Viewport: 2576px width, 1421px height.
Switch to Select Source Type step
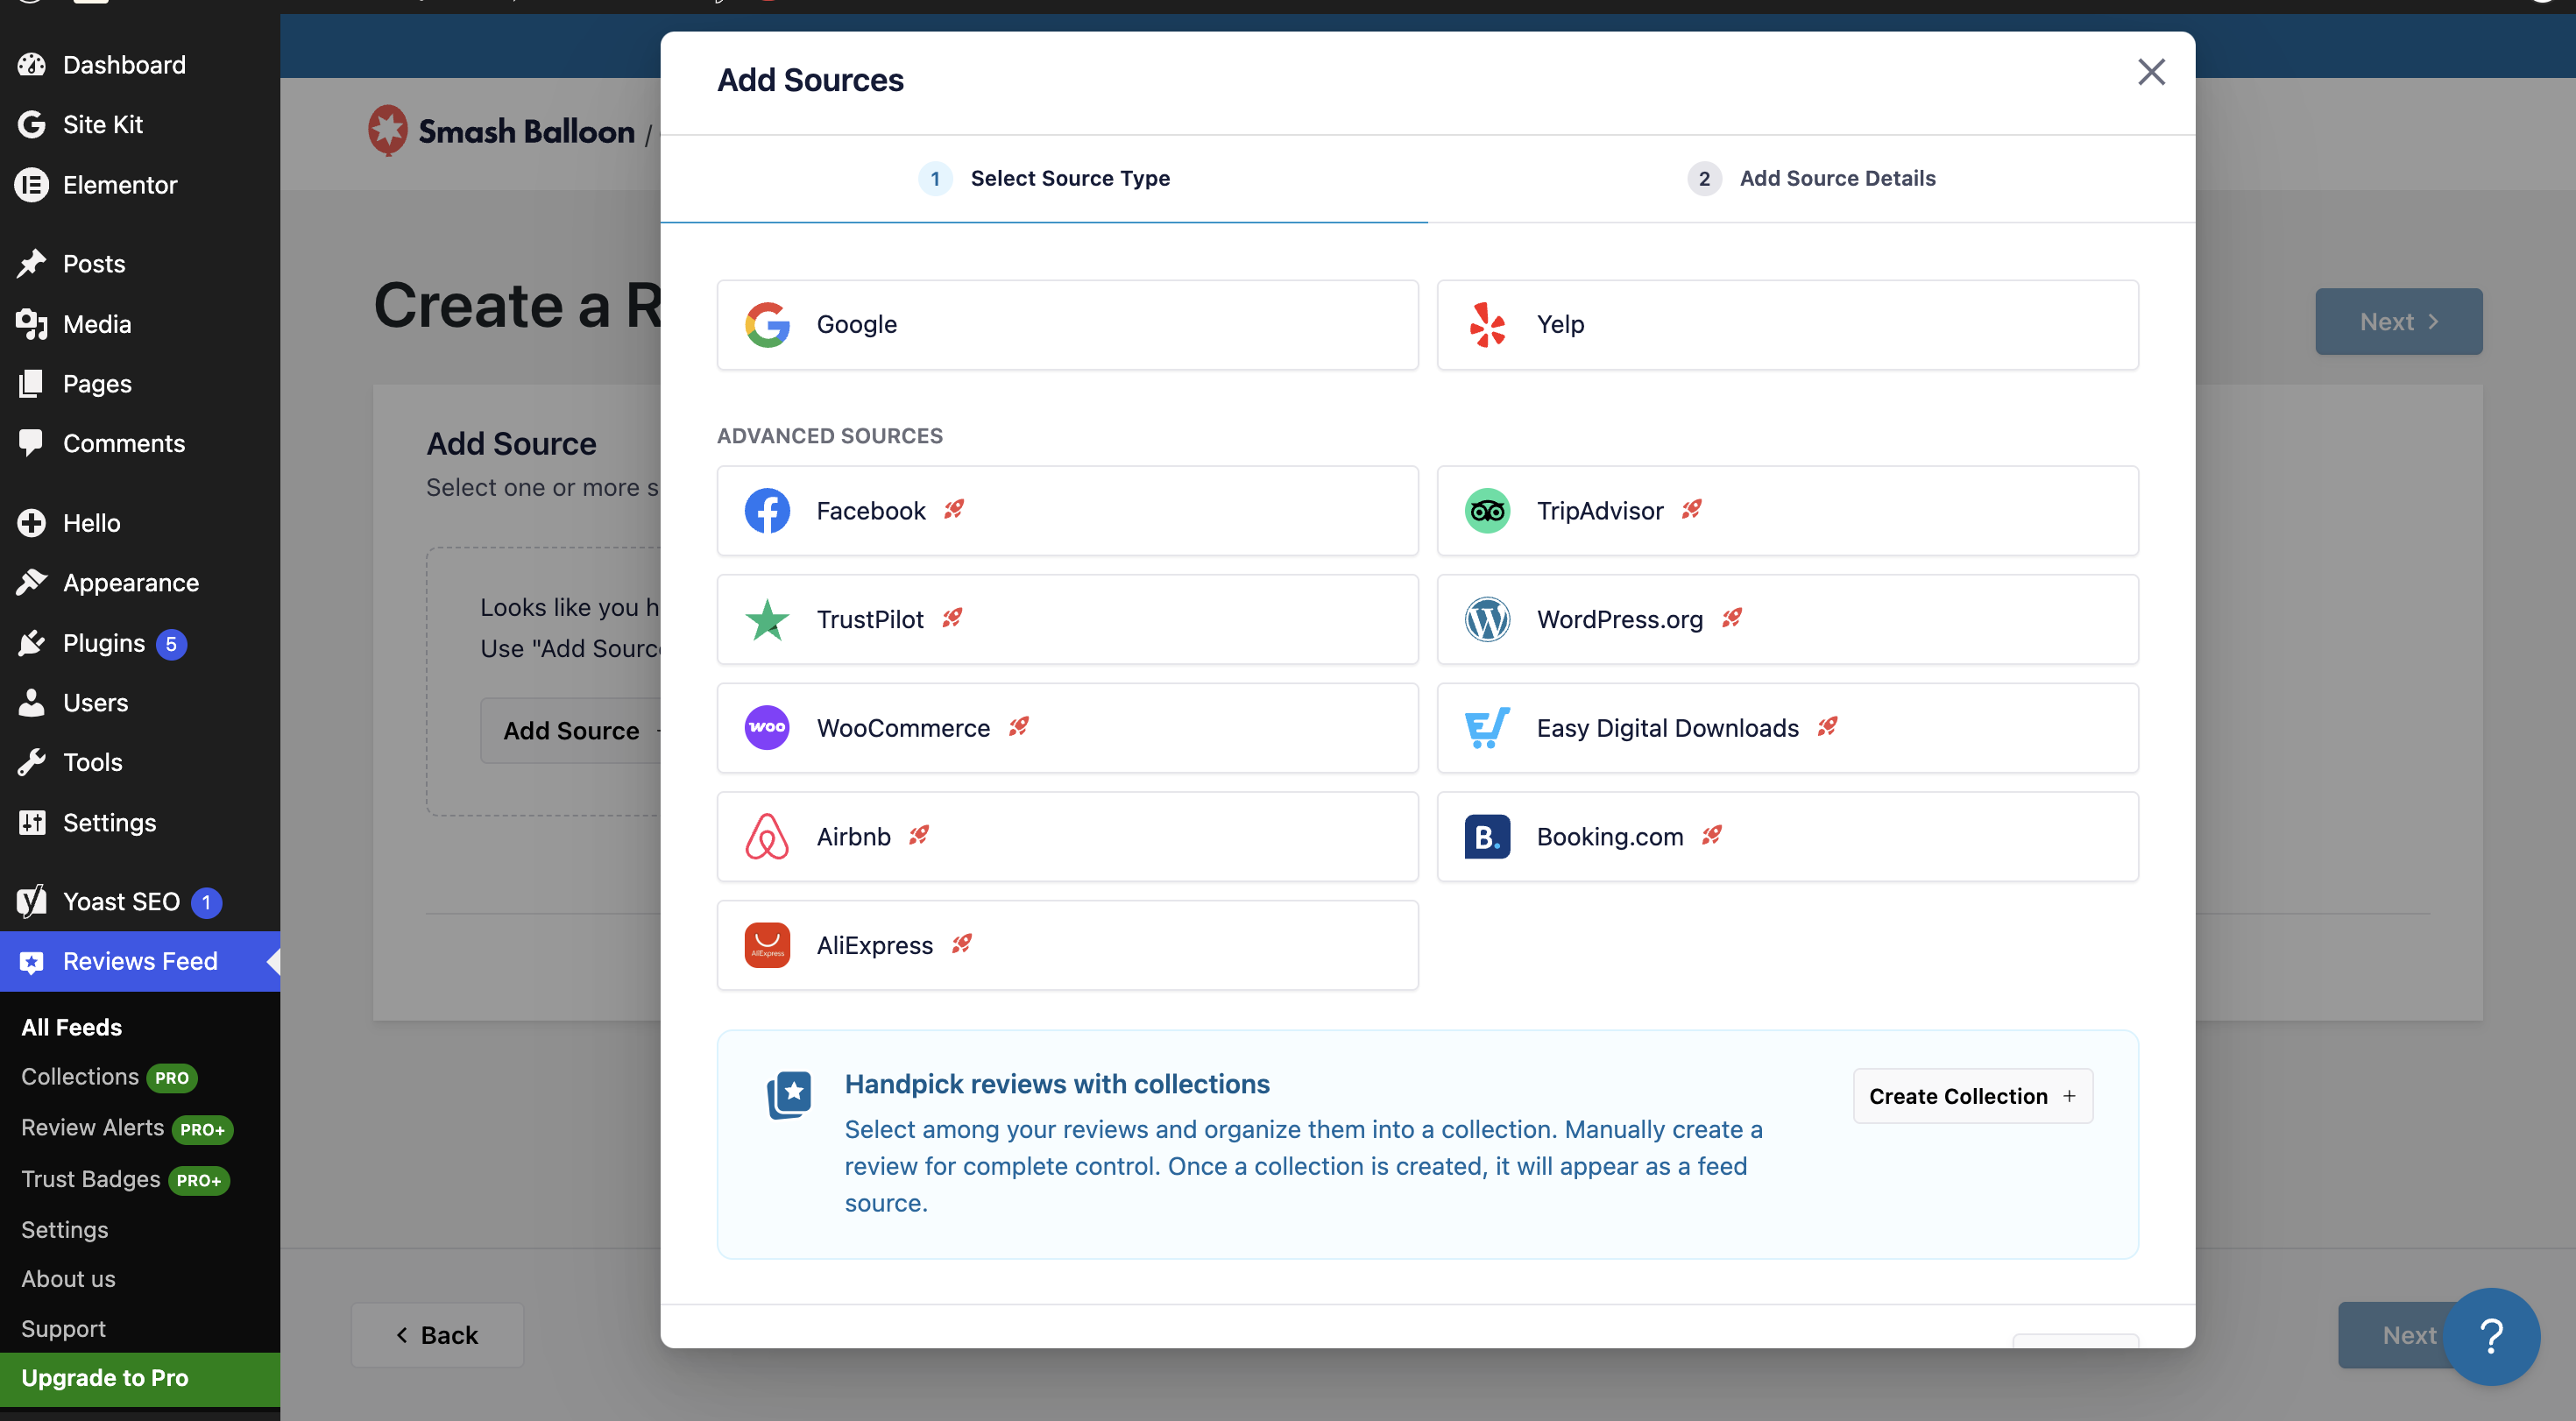[x=1044, y=178]
